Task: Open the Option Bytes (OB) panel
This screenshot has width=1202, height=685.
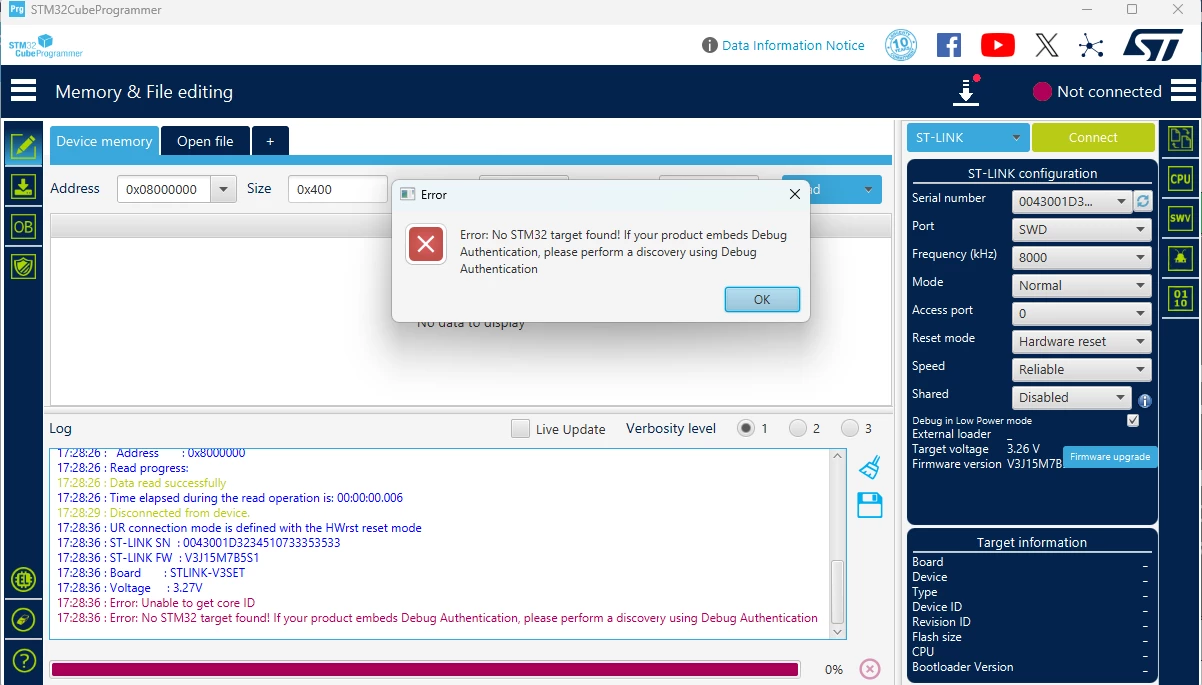Action: coord(23,226)
